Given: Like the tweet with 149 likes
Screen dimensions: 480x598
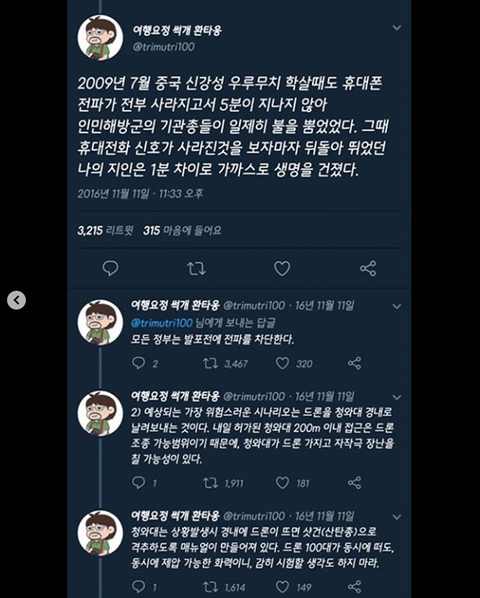Looking at the screenshot, I should coord(282,587).
